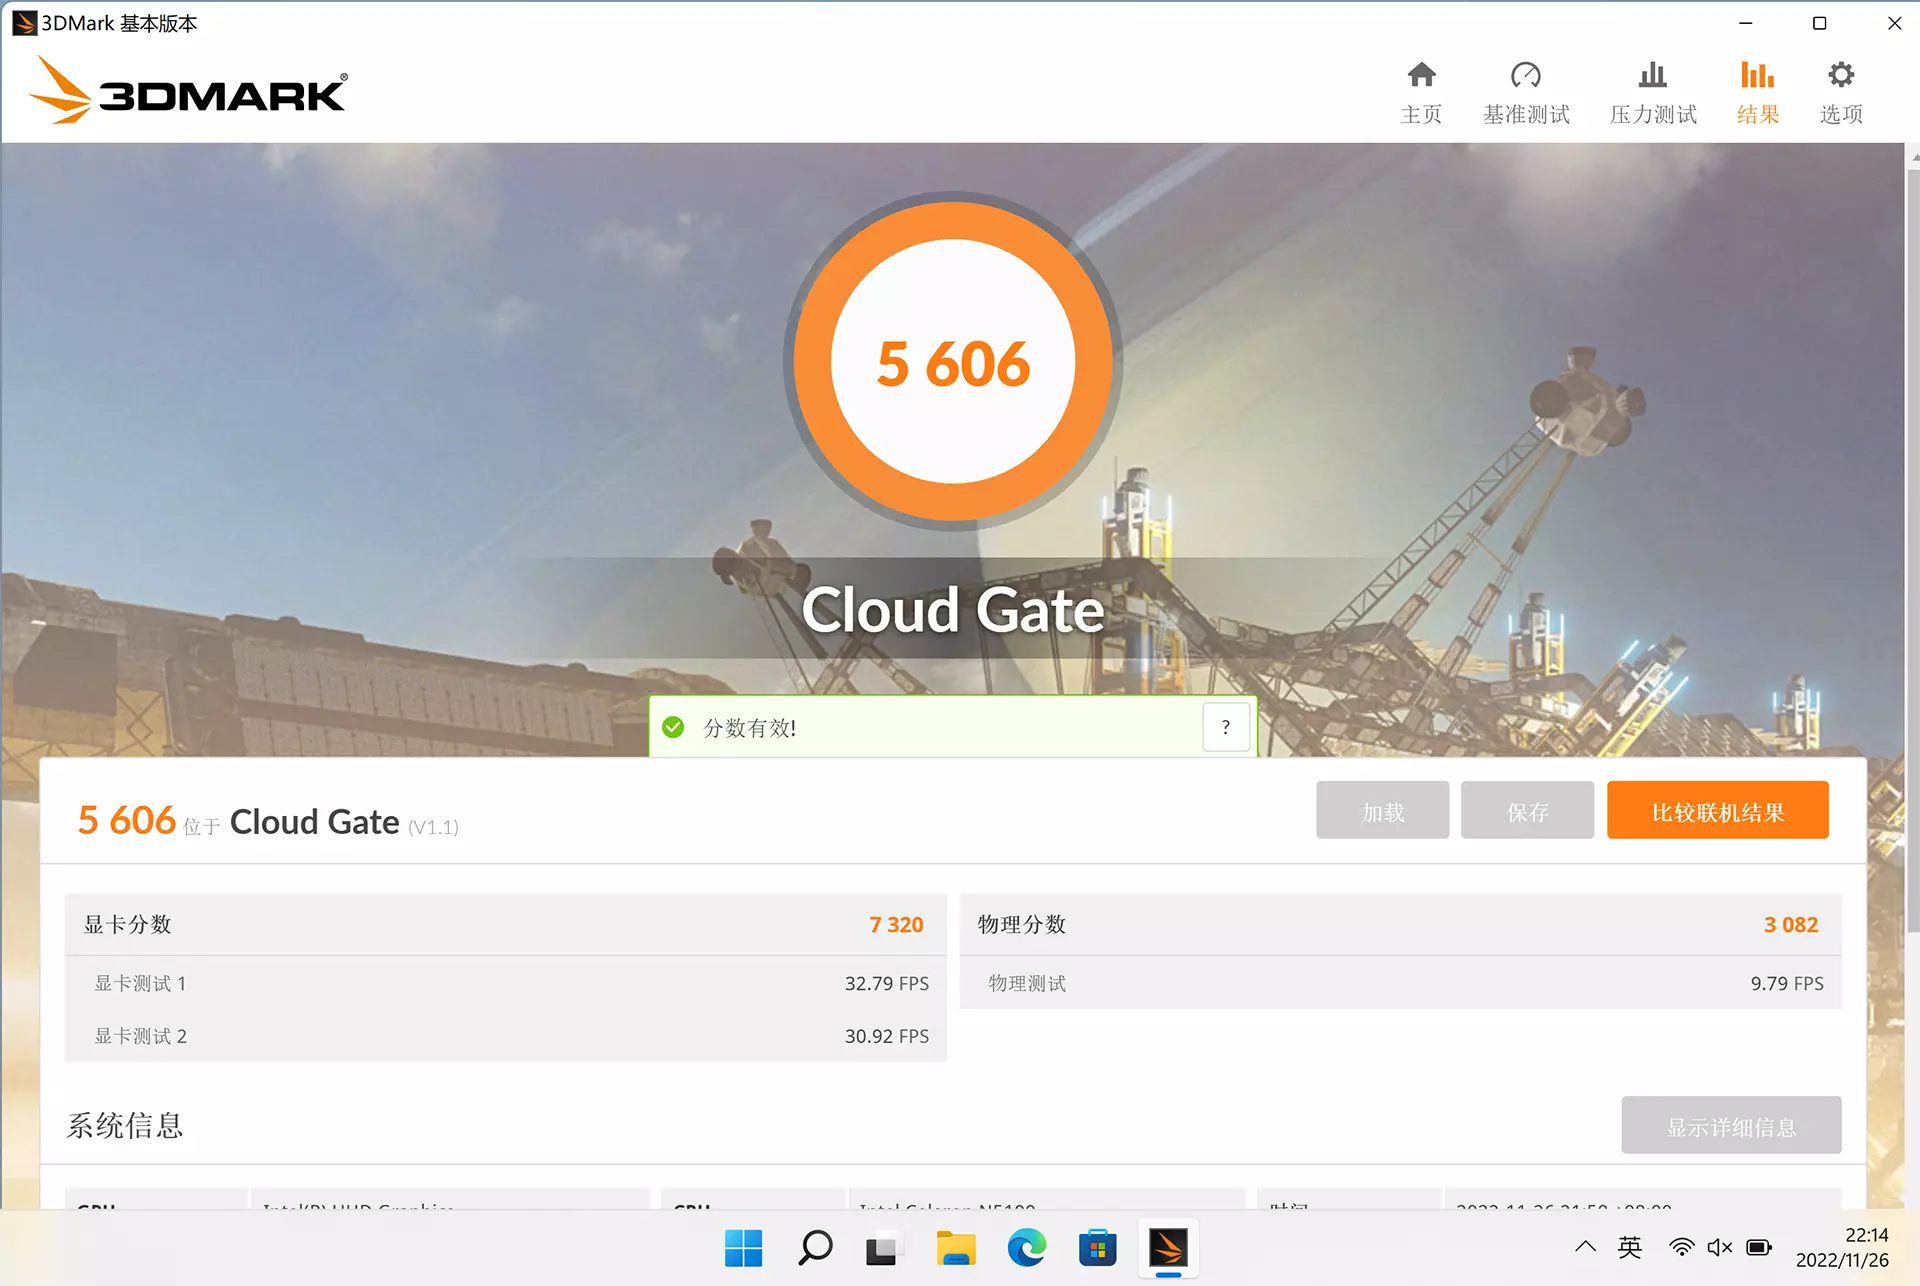
Task: Open the 选项 options tab
Action: pyautogui.click(x=1841, y=93)
